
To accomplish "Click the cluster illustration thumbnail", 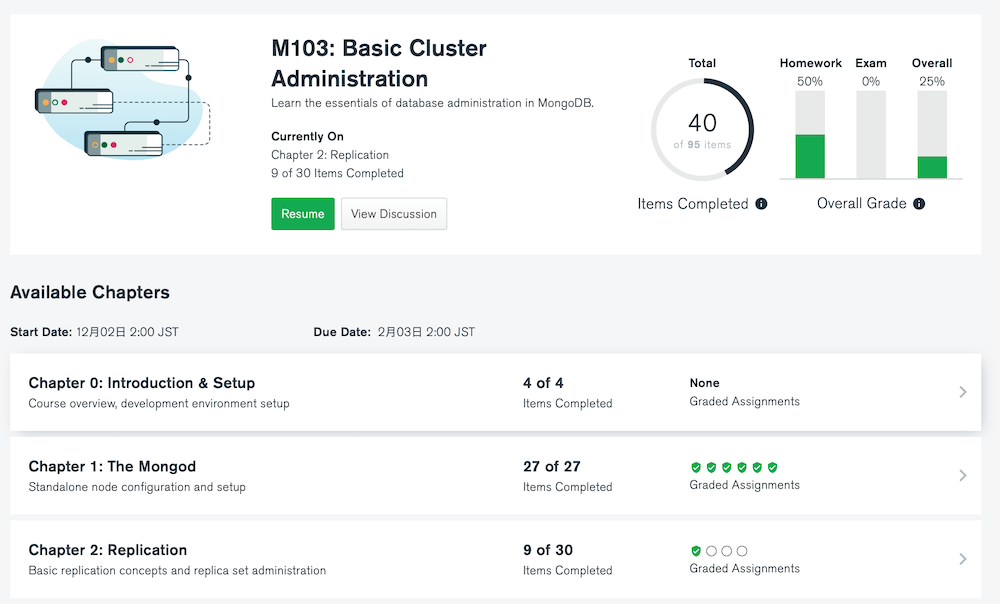I will pyautogui.click(x=122, y=99).
